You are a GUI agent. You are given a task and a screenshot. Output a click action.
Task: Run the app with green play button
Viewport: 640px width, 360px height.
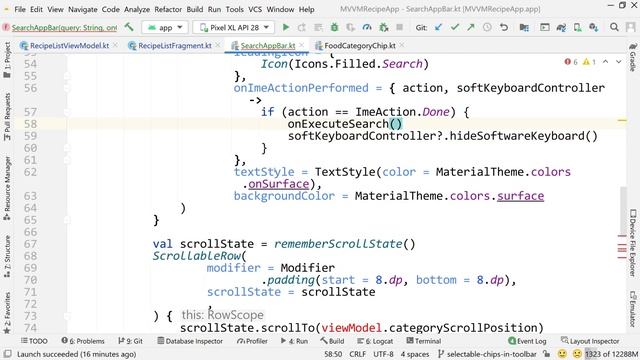[286, 27]
